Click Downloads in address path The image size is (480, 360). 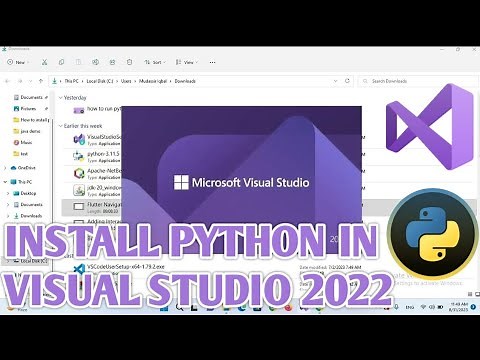pos(185,81)
